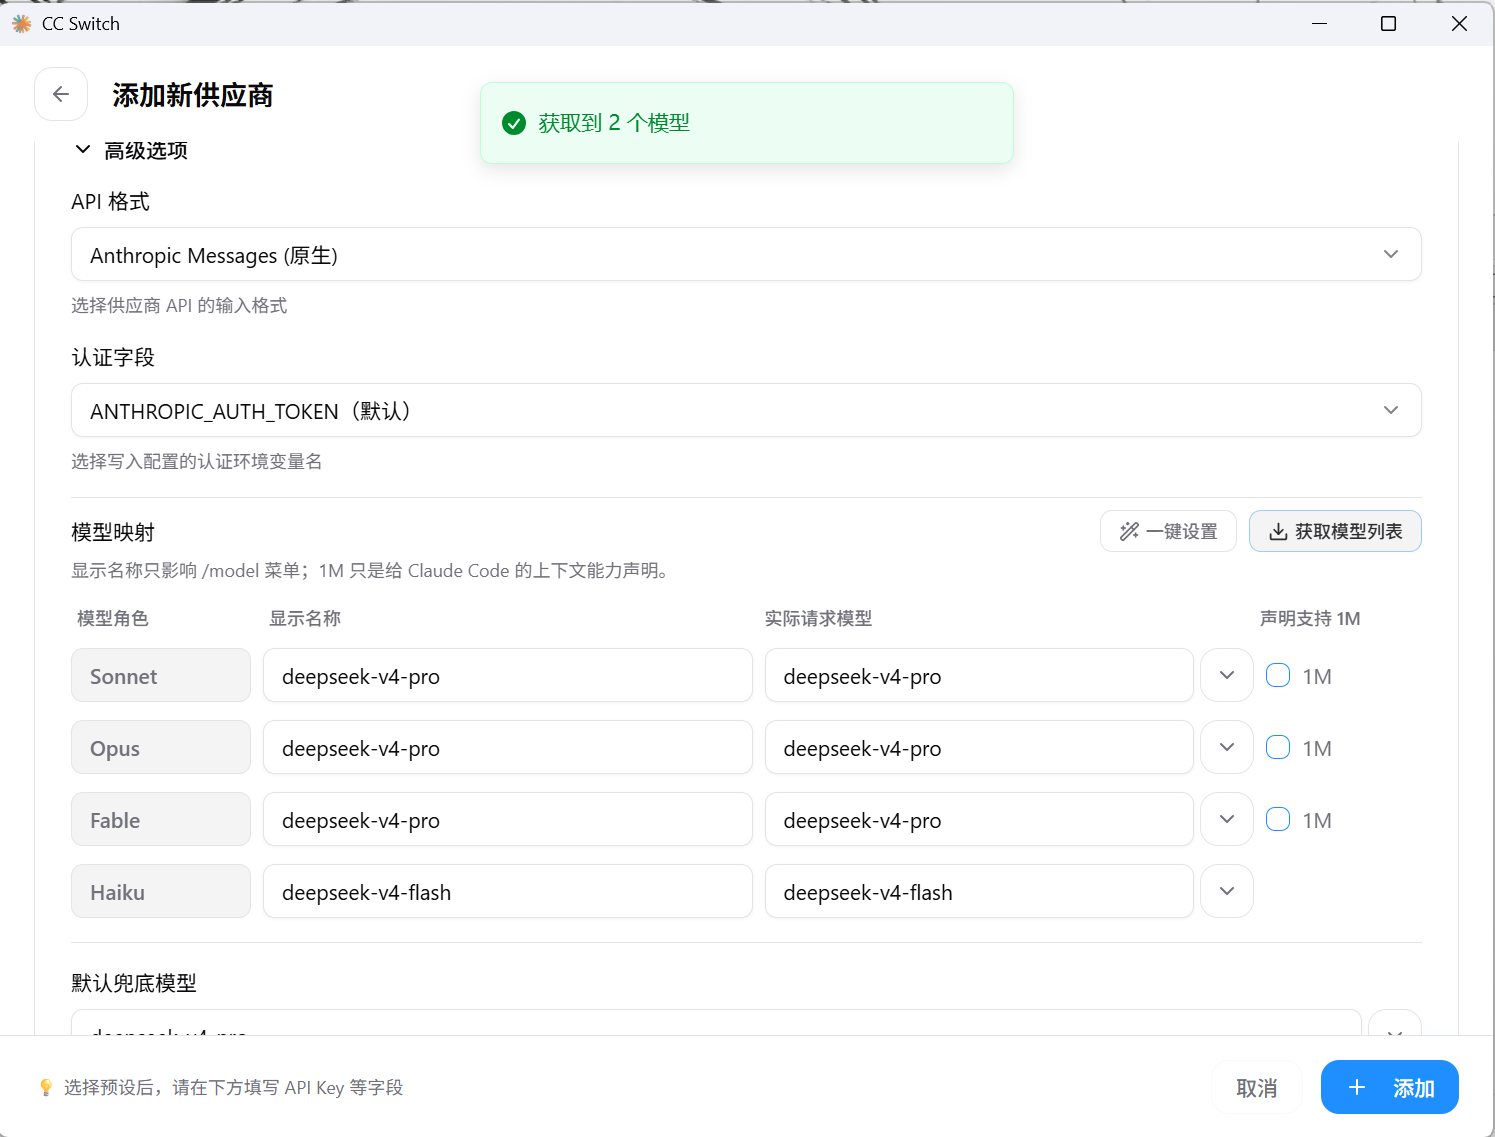
Task: Click the green success checkmark icon
Action: click(x=514, y=123)
